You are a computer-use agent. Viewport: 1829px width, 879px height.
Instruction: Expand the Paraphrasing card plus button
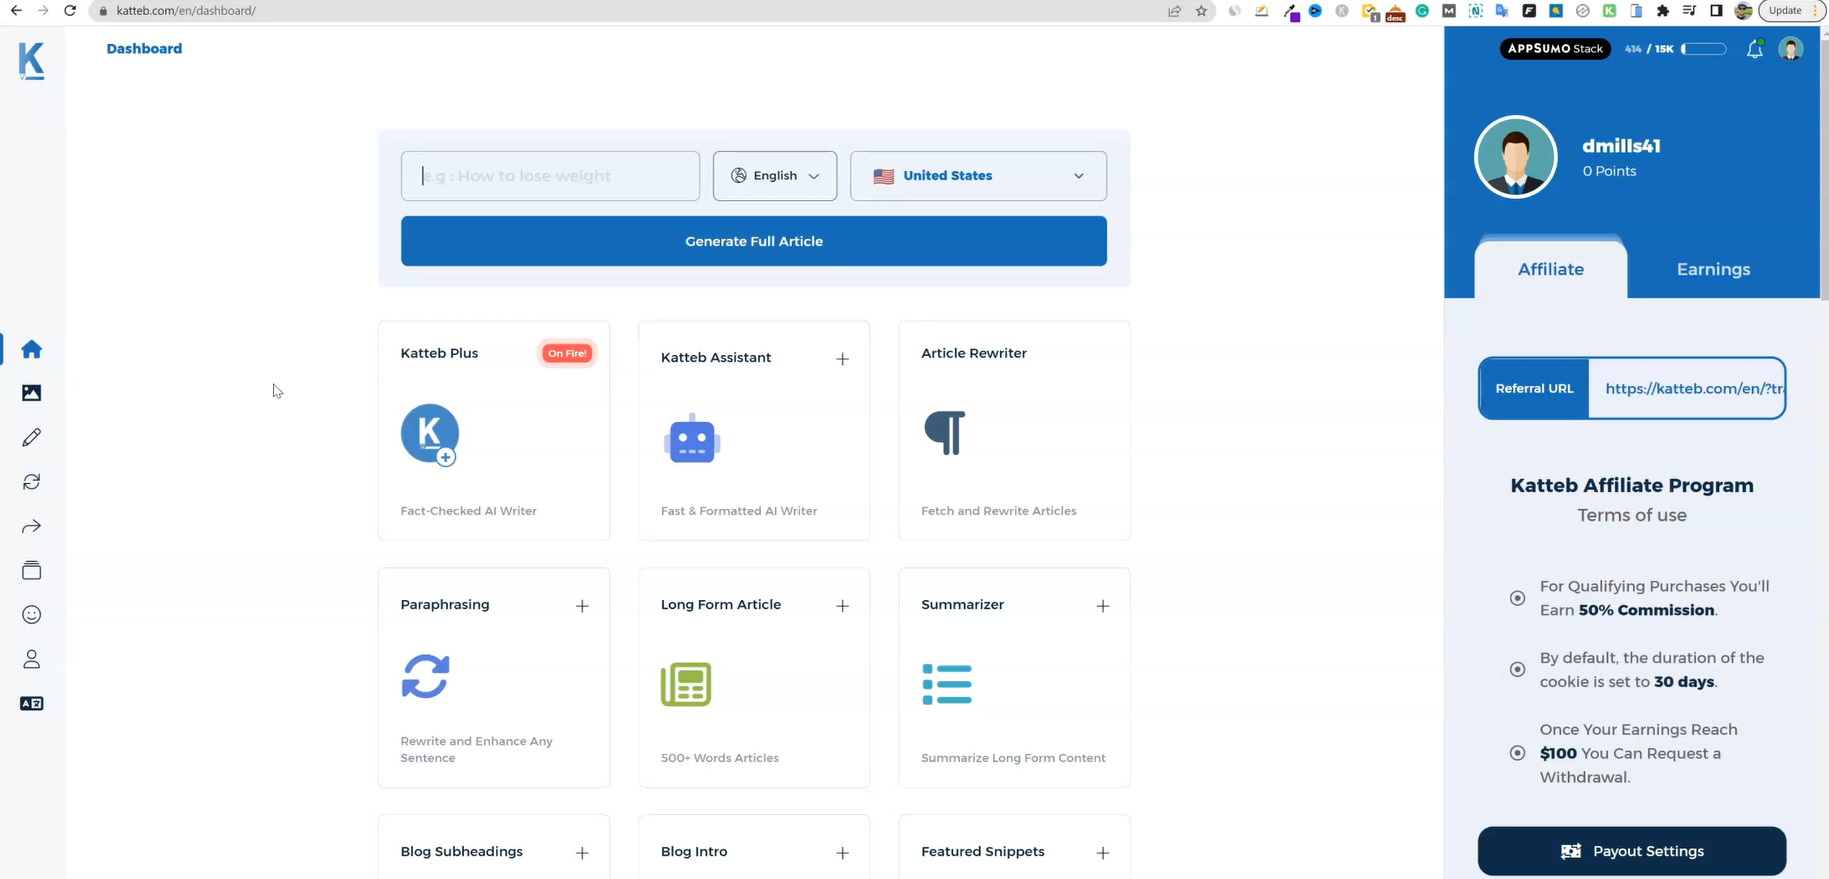click(x=582, y=606)
